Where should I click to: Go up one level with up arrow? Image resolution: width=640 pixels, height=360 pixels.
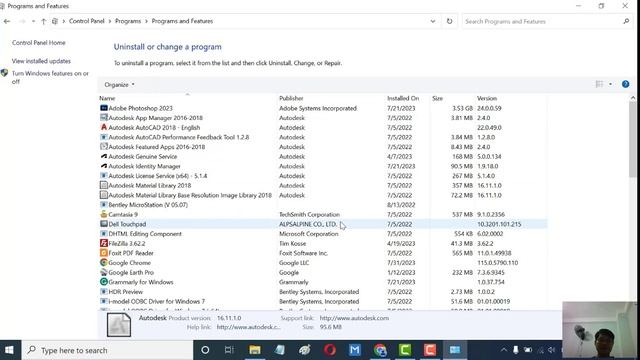coord(43,21)
